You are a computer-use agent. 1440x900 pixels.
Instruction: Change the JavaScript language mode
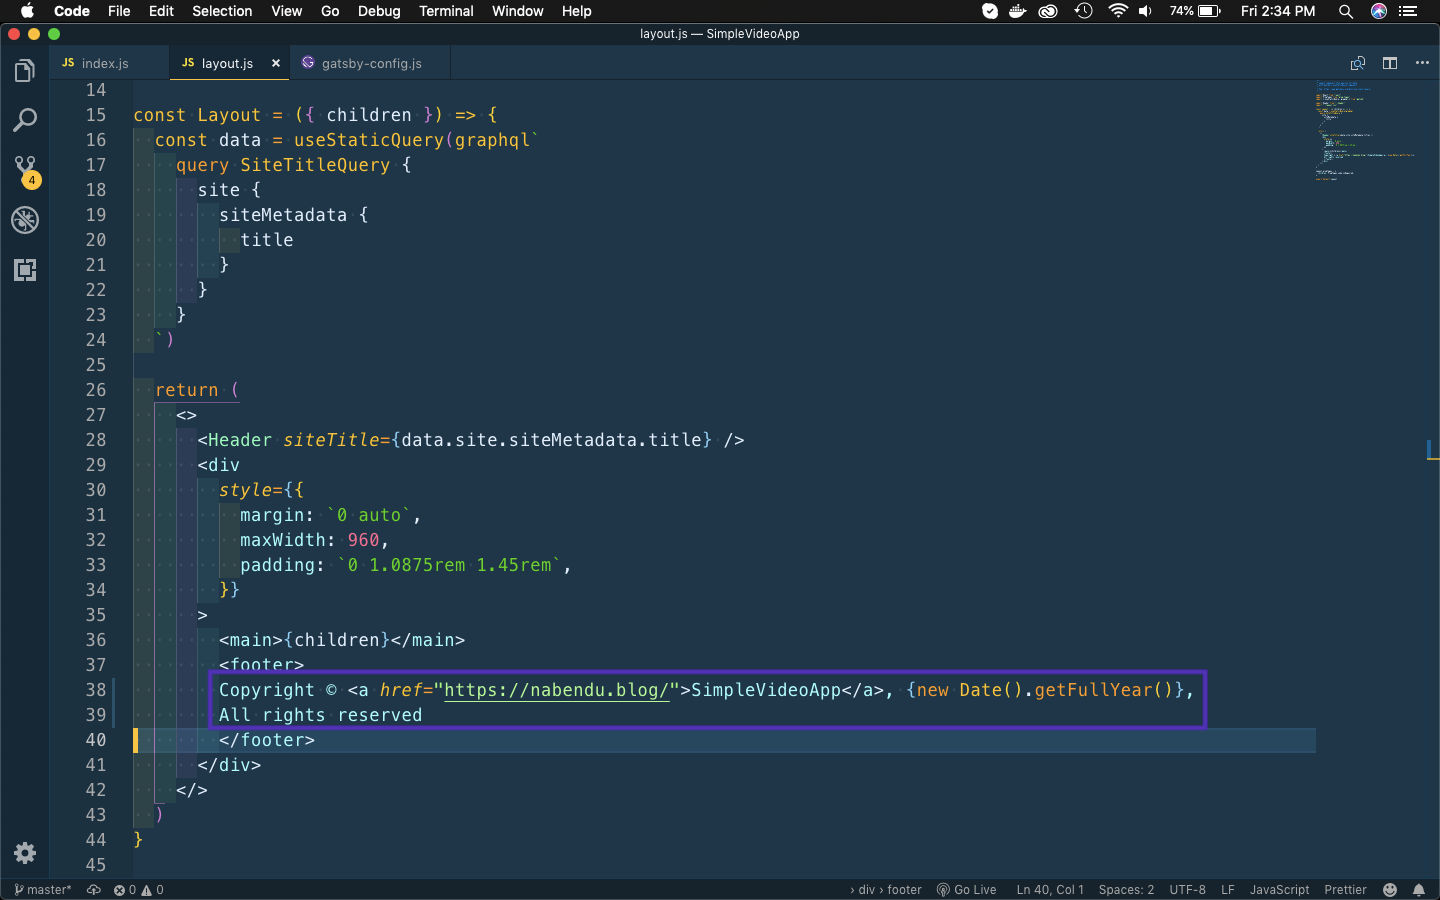1279,890
